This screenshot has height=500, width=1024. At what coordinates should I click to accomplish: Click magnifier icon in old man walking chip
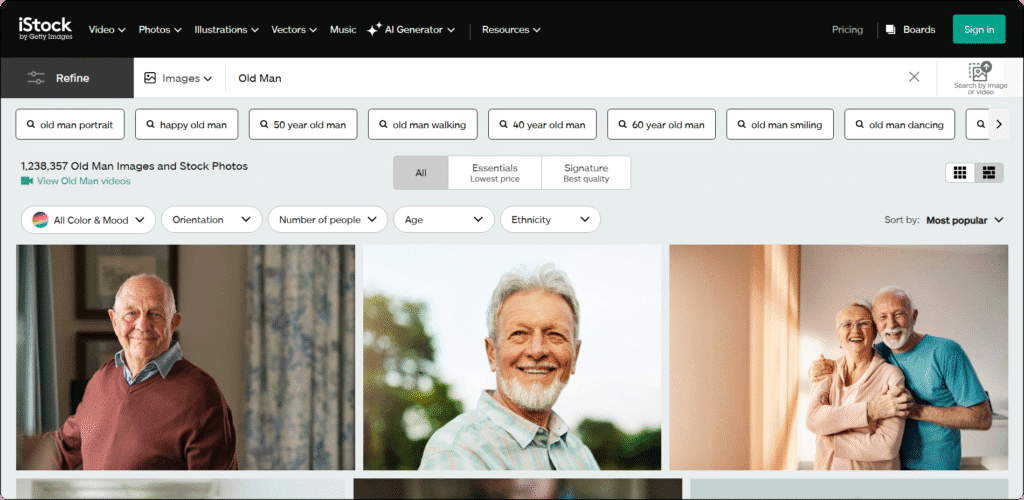[383, 125]
